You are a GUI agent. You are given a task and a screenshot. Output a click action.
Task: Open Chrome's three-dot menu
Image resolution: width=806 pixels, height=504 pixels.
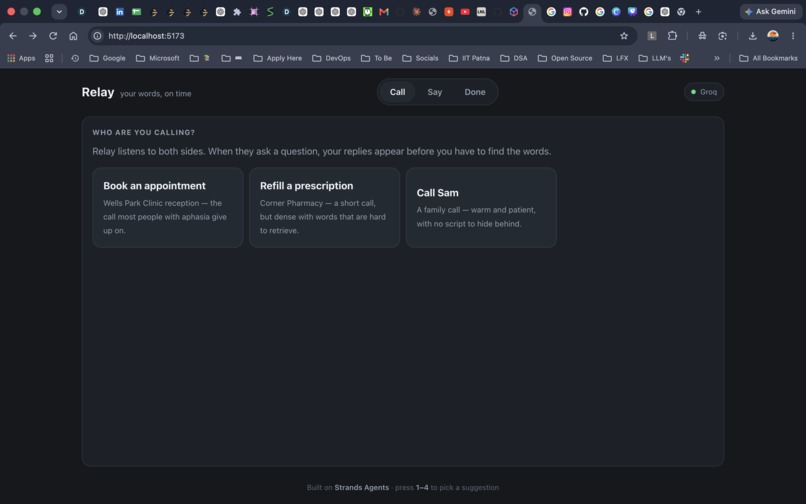click(793, 36)
